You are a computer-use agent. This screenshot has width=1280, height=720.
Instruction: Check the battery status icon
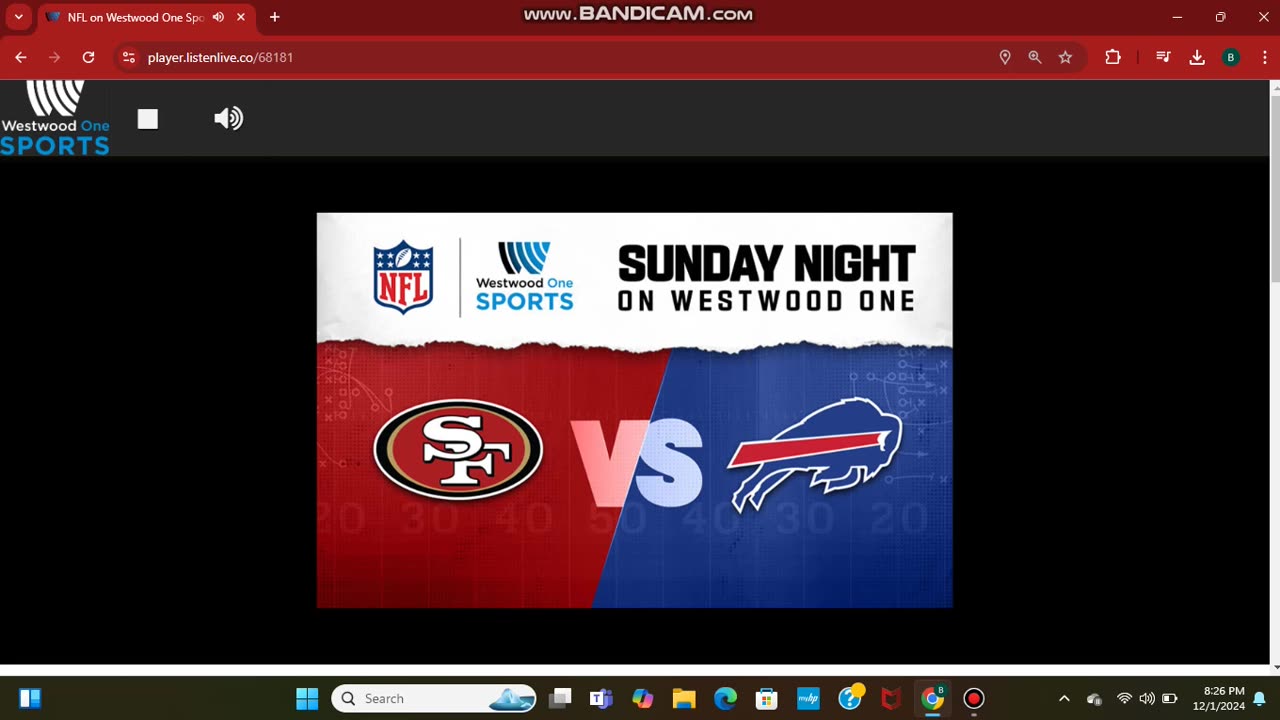pos(1169,698)
